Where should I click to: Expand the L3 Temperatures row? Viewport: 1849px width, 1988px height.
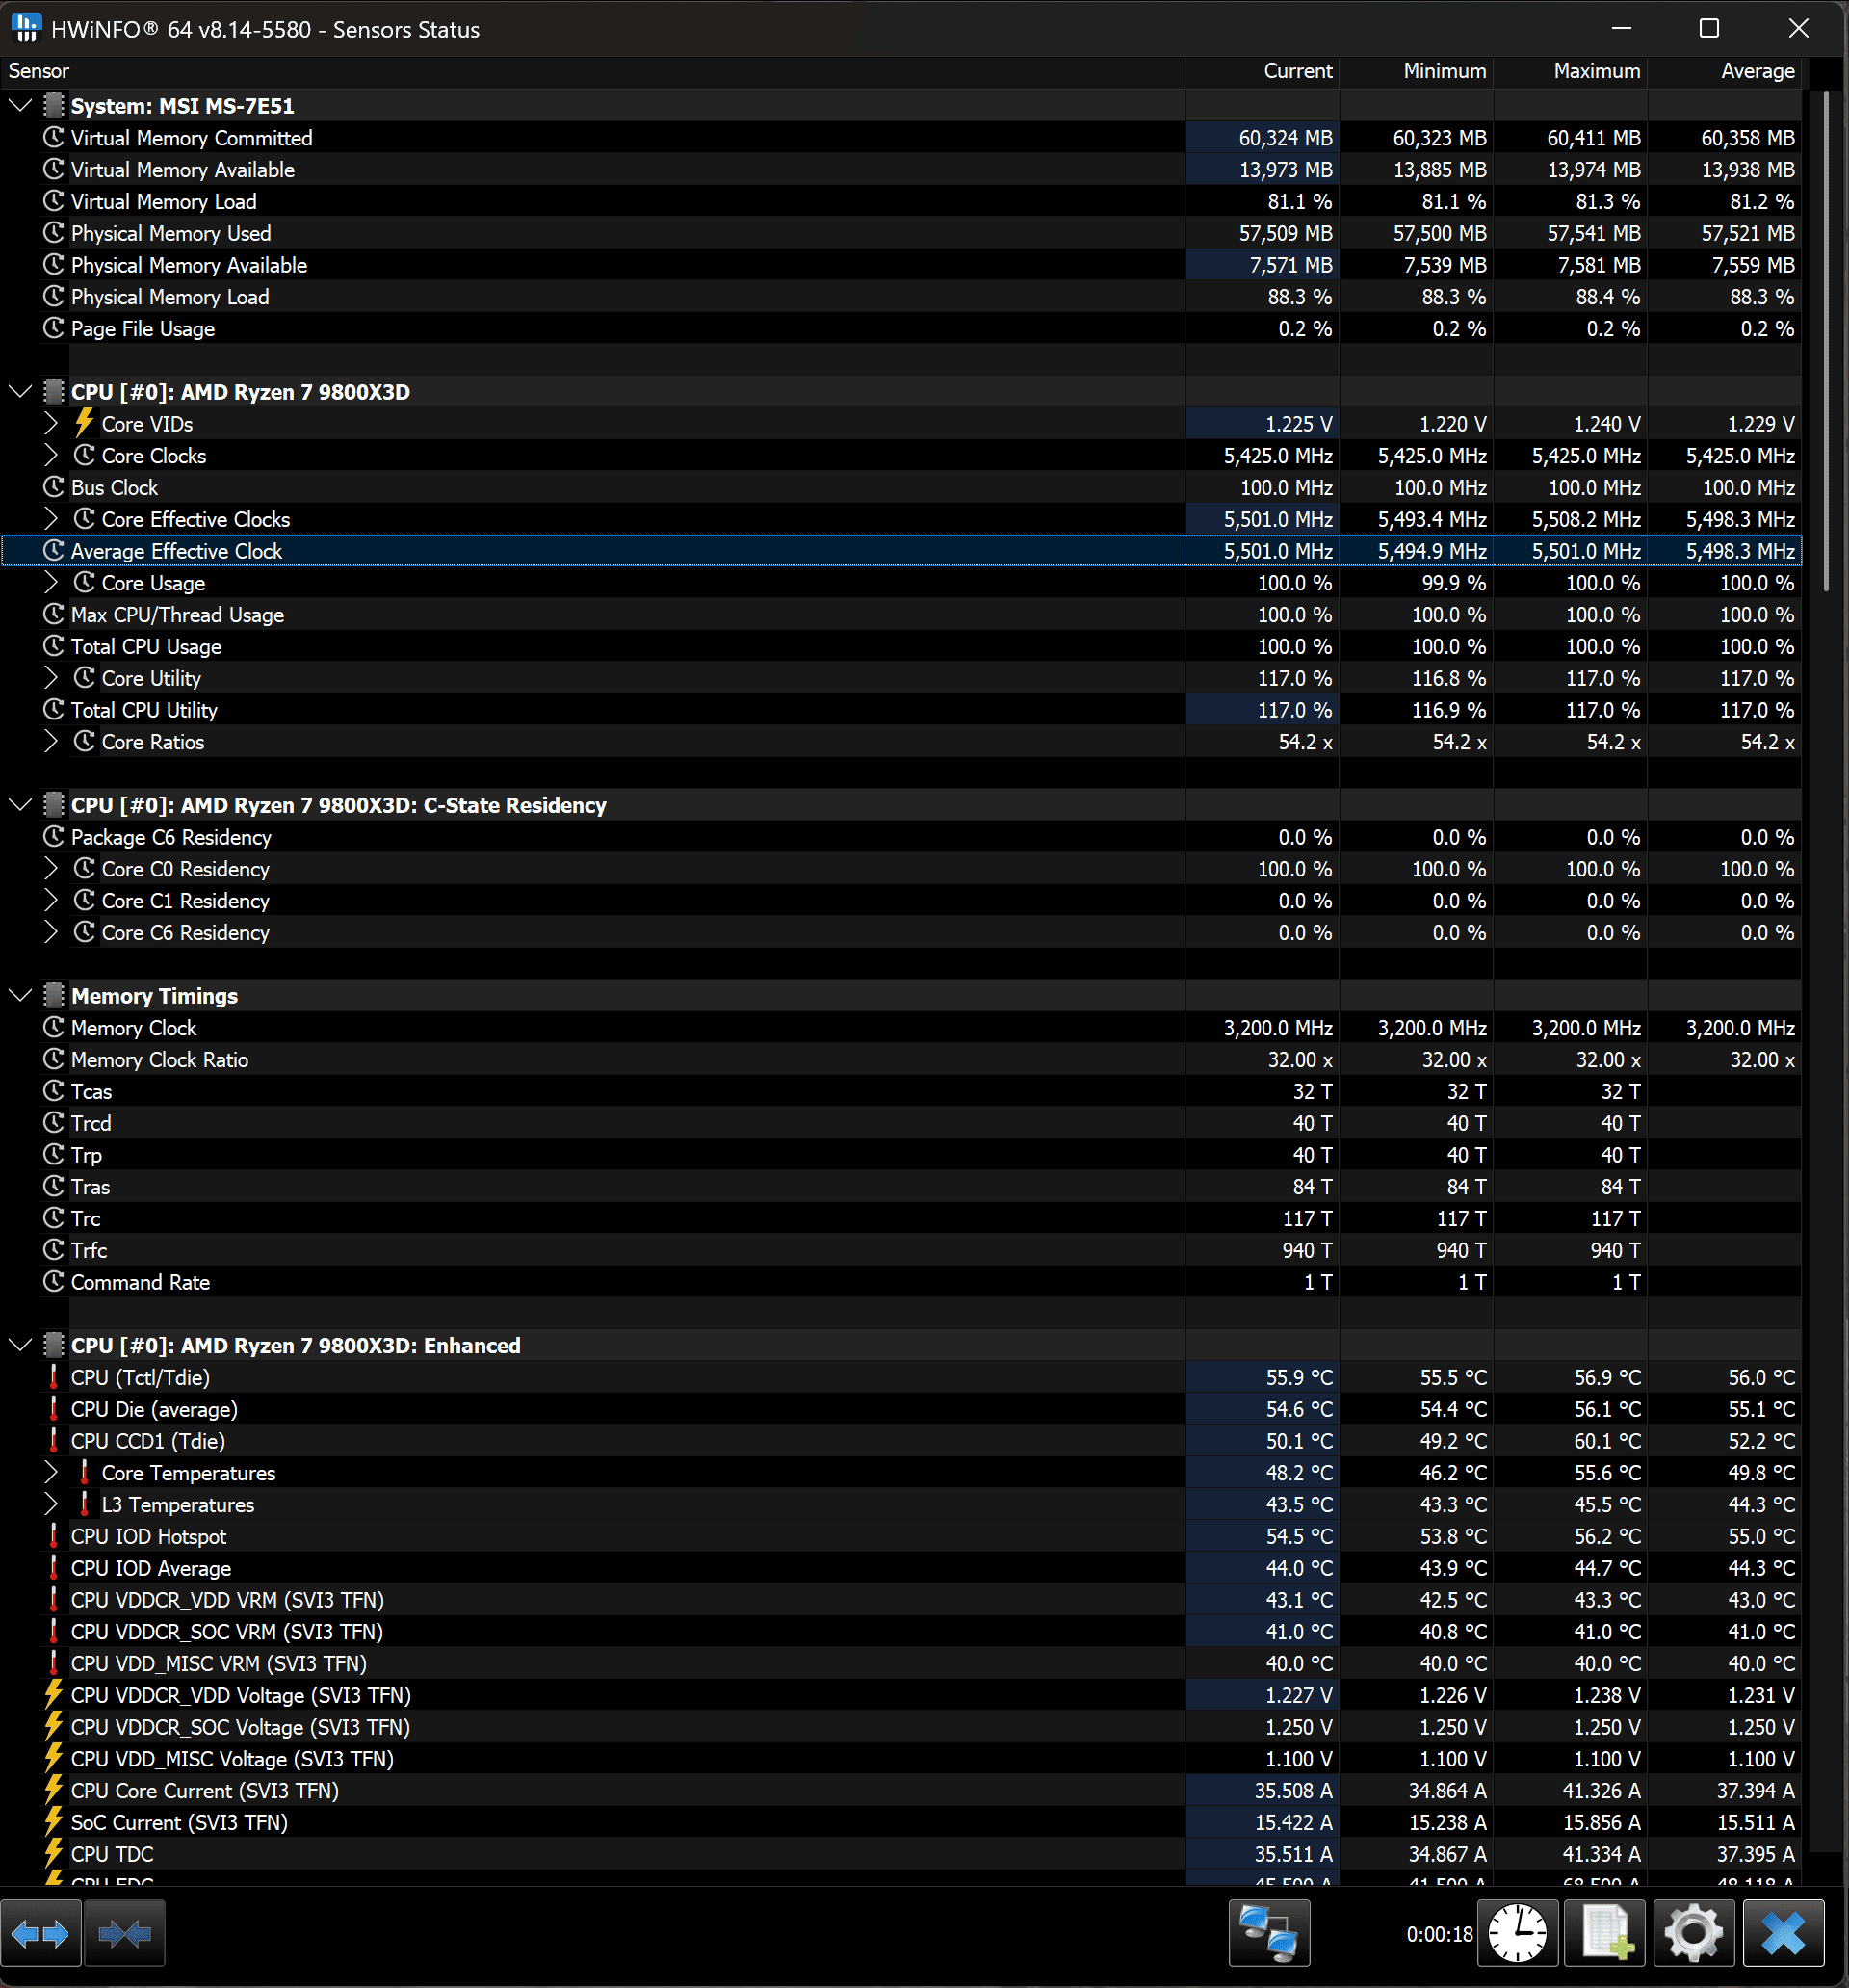click(x=51, y=1504)
